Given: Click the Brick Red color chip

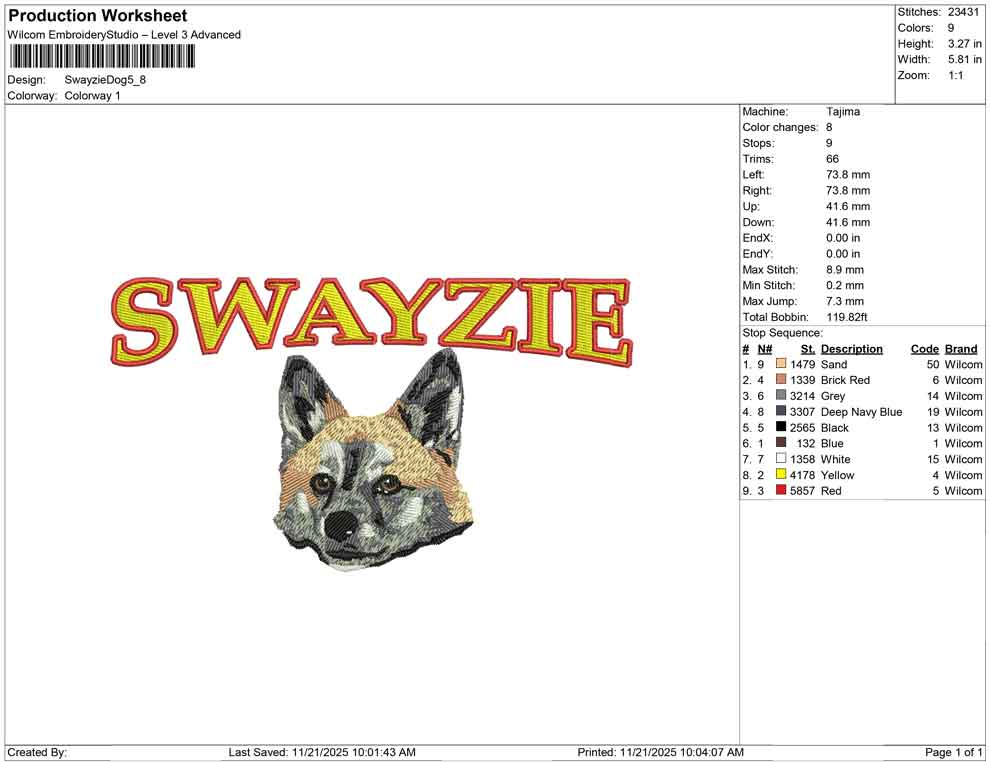Looking at the screenshot, I should tap(781, 380).
